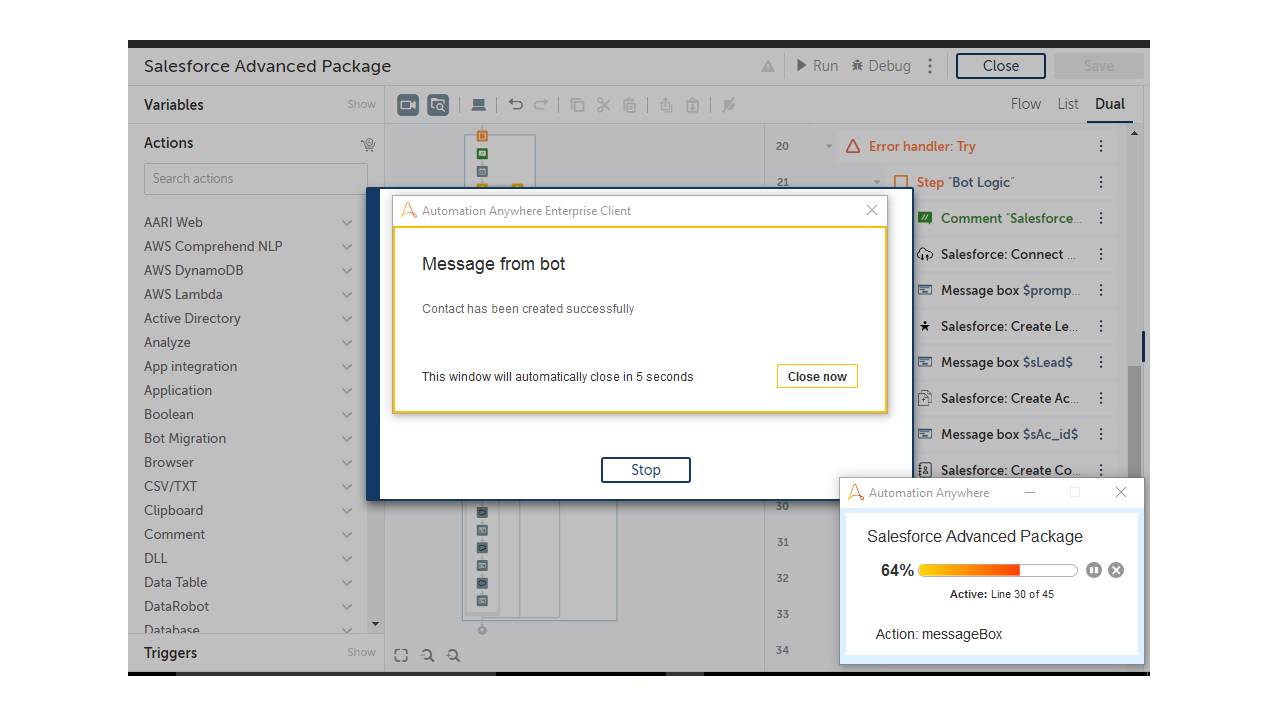1280x720 pixels.
Task: Open the Bot Store icon beside Actions
Action: pyautogui.click(x=368, y=144)
